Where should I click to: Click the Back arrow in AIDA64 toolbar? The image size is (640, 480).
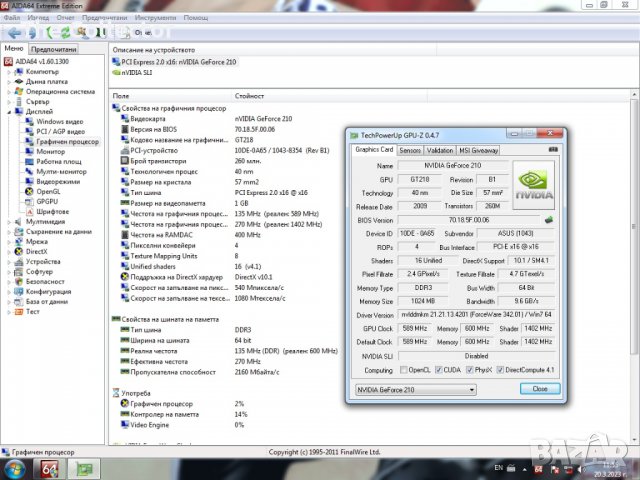15,33
